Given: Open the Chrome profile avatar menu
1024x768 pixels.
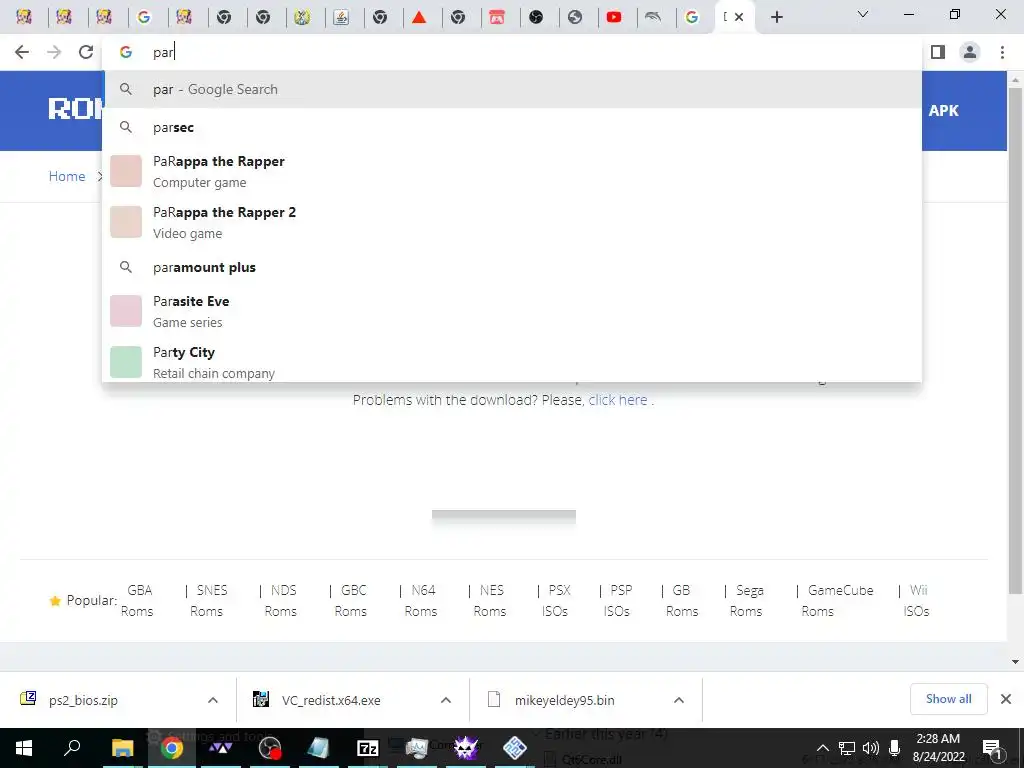Looking at the screenshot, I should (x=970, y=52).
